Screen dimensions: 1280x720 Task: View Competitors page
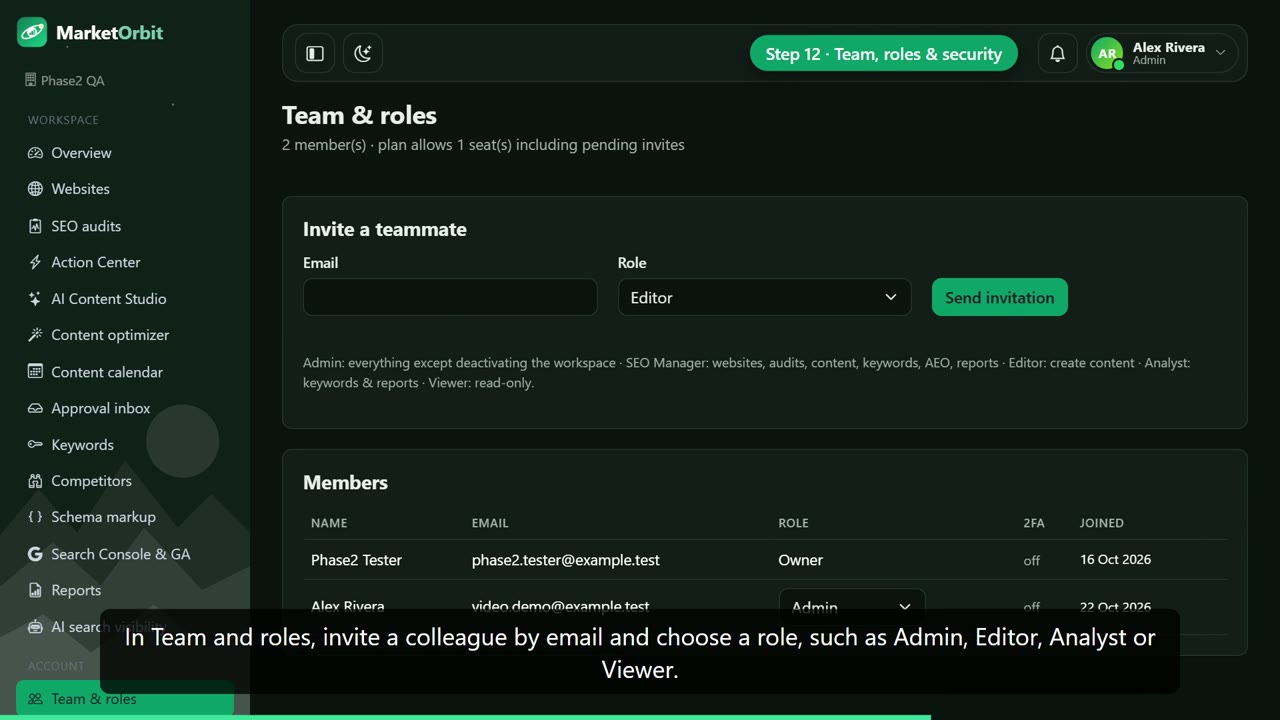[125, 481]
